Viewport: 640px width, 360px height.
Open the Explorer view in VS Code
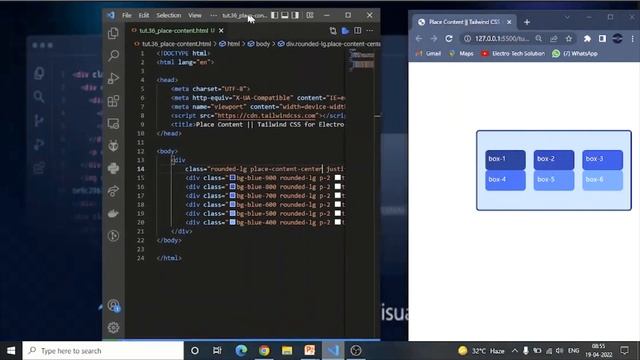pos(113,33)
